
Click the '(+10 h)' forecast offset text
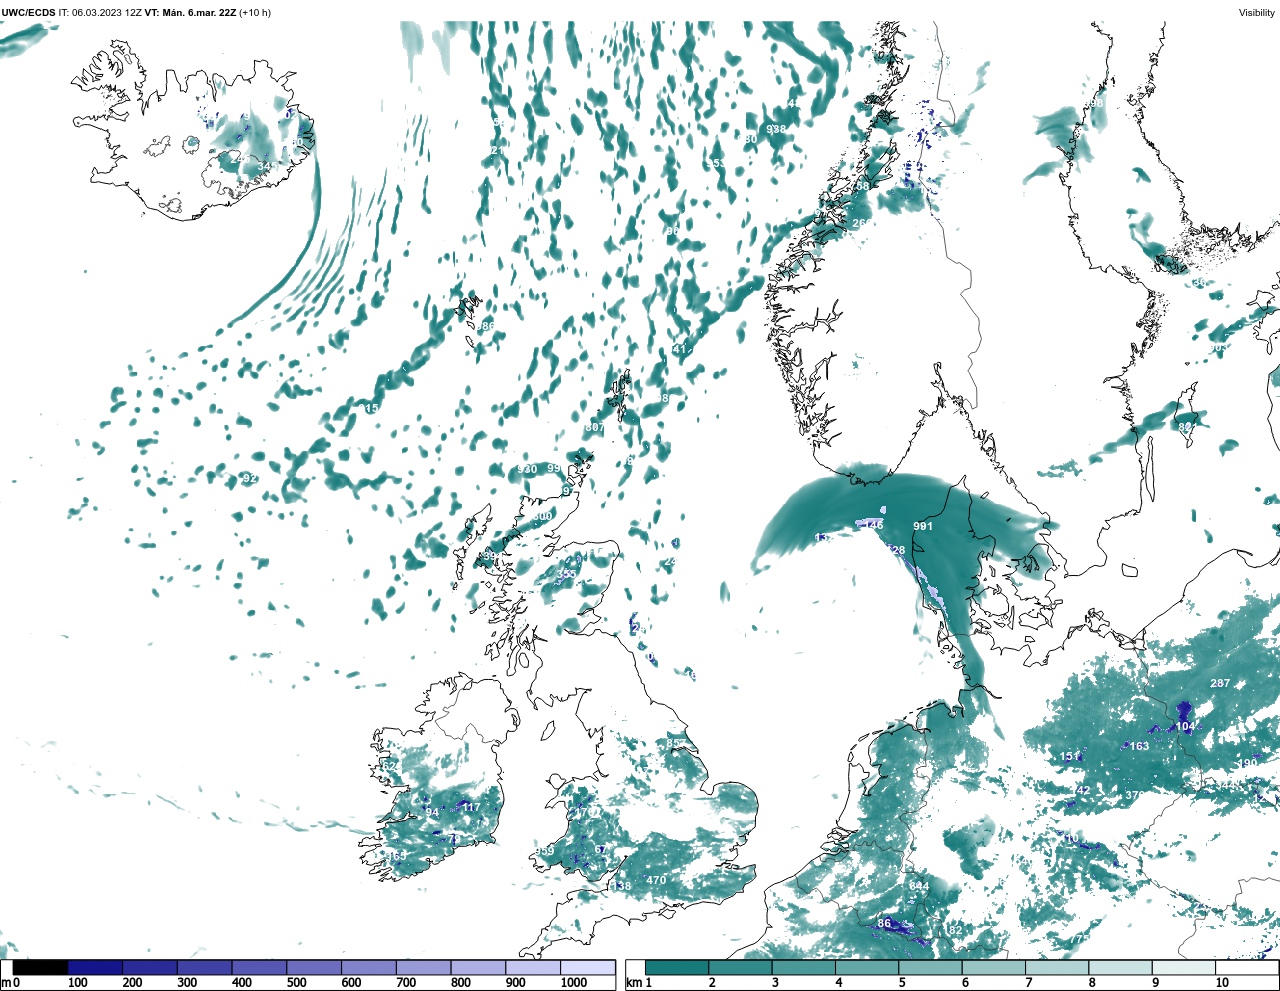tap(255, 12)
